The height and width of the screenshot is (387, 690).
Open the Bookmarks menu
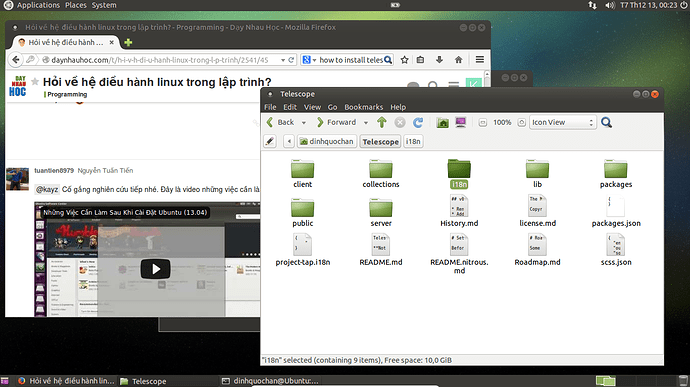pos(363,107)
